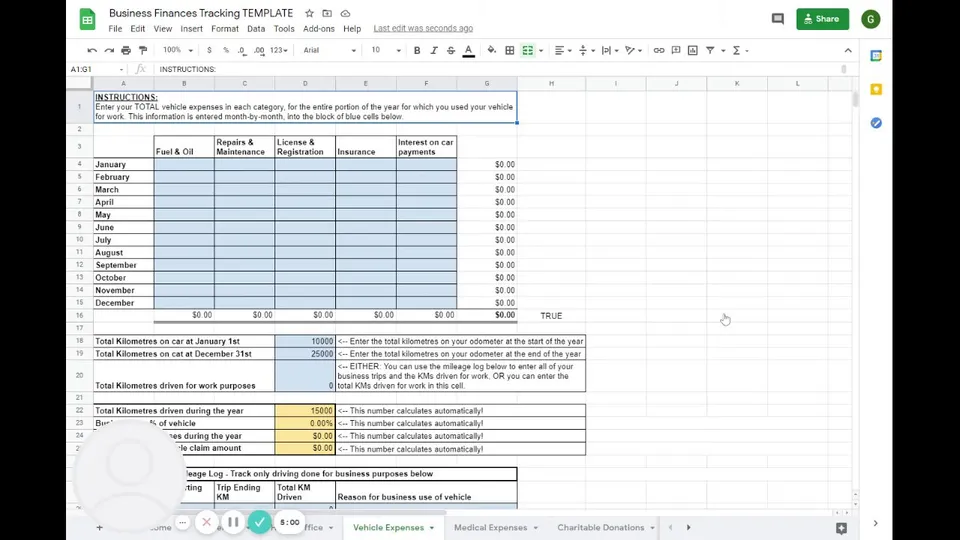This screenshot has width=960, height=540.
Task: Open the font size dropdown
Action: tap(386, 50)
